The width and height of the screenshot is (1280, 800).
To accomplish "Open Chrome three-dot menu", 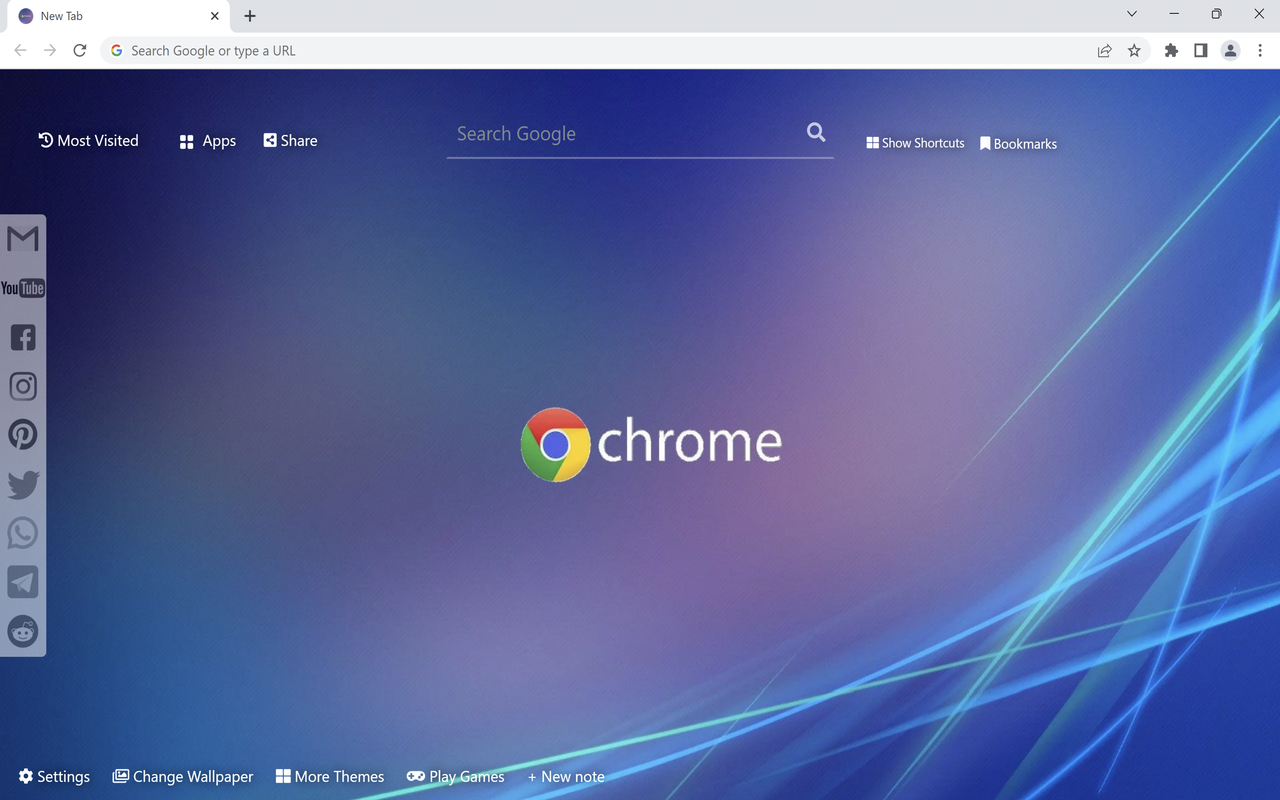I will click(1260, 51).
